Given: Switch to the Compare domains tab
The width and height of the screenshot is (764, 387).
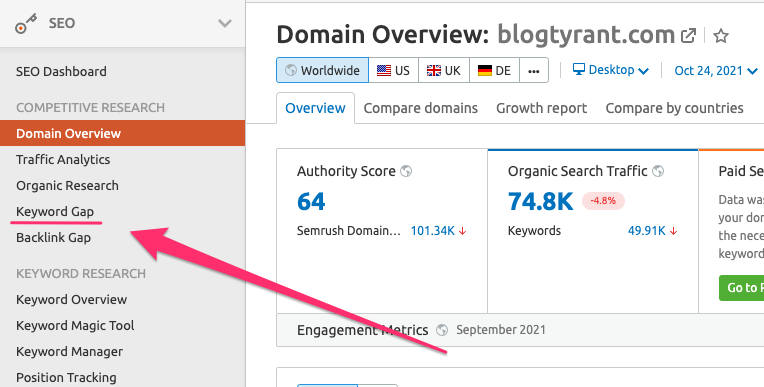Looking at the screenshot, I should tap(420, 108).
